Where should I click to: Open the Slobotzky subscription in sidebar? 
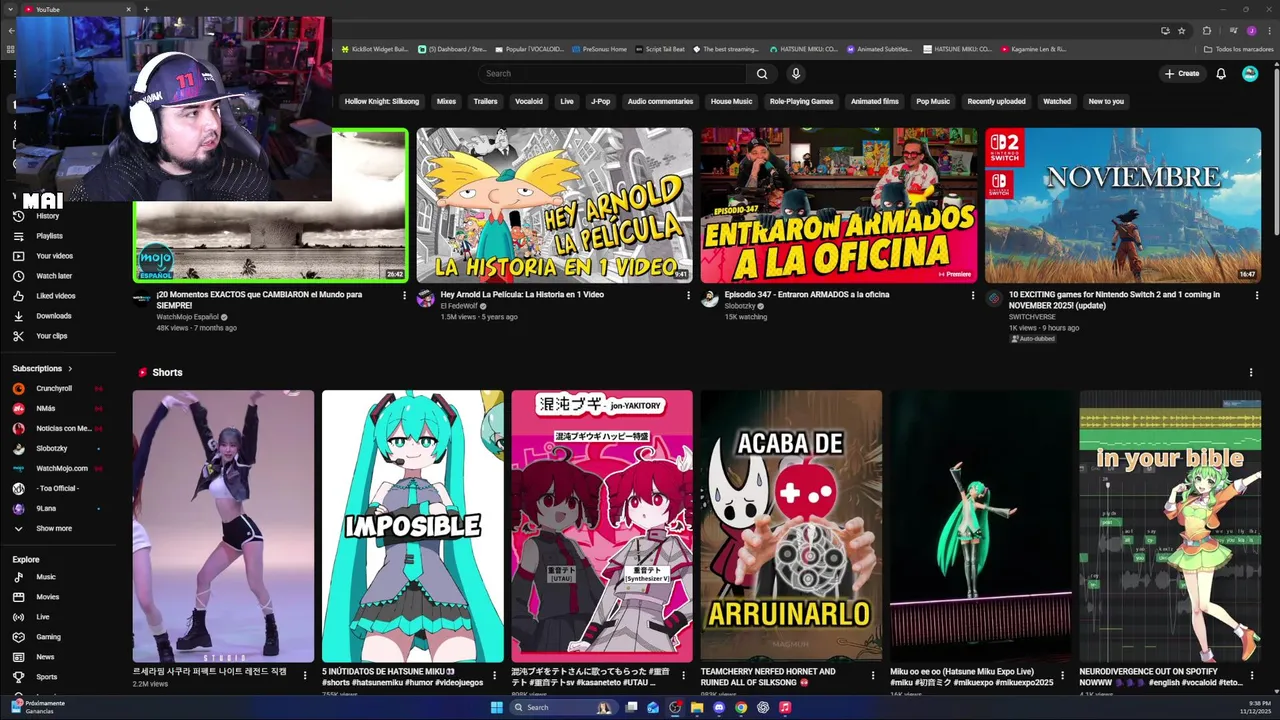(x=52, y=448)
